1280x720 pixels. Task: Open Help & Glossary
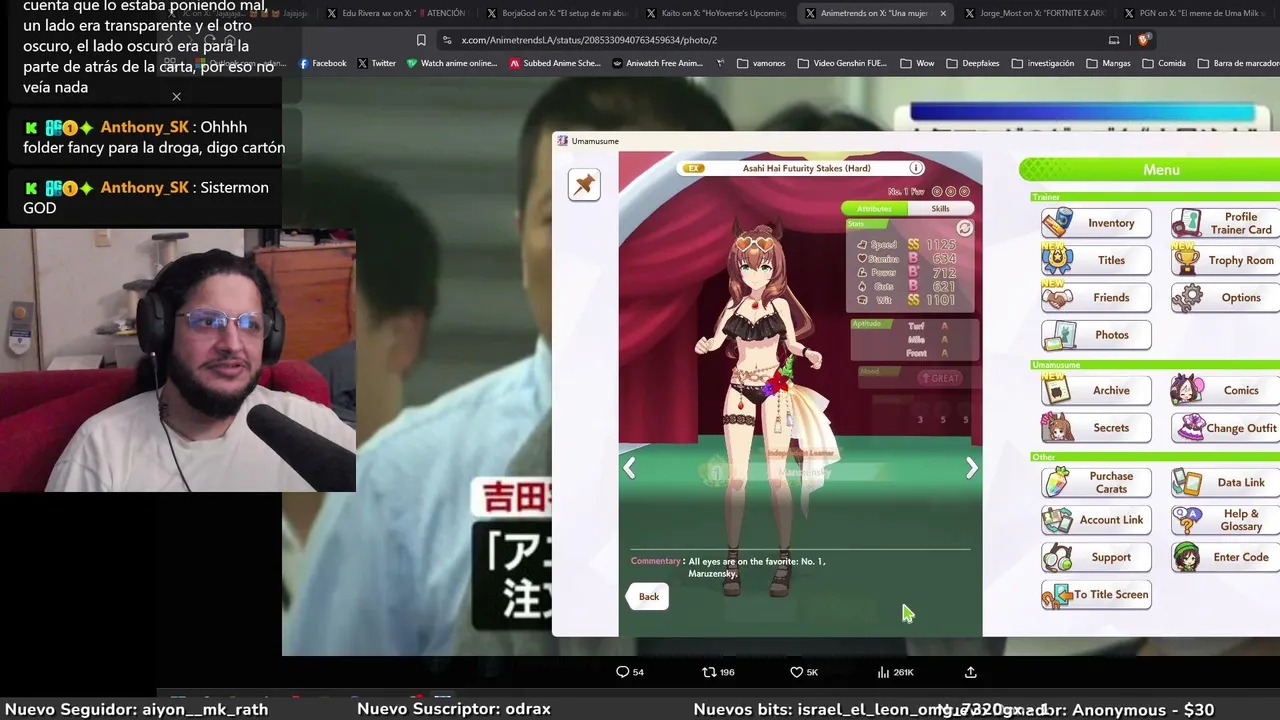tap(1226, 520)
